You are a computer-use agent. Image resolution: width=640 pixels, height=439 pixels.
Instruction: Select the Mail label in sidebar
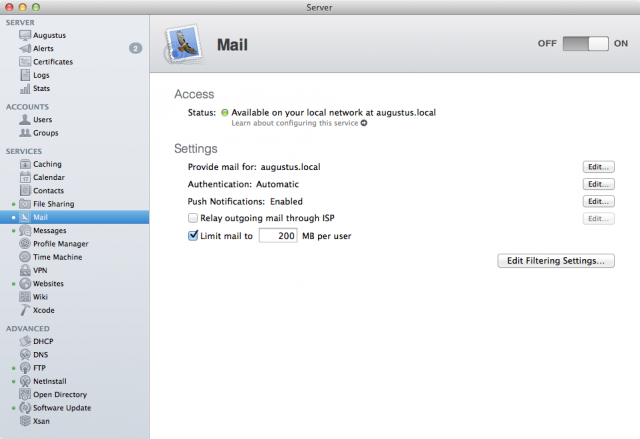tap(40, 217)
